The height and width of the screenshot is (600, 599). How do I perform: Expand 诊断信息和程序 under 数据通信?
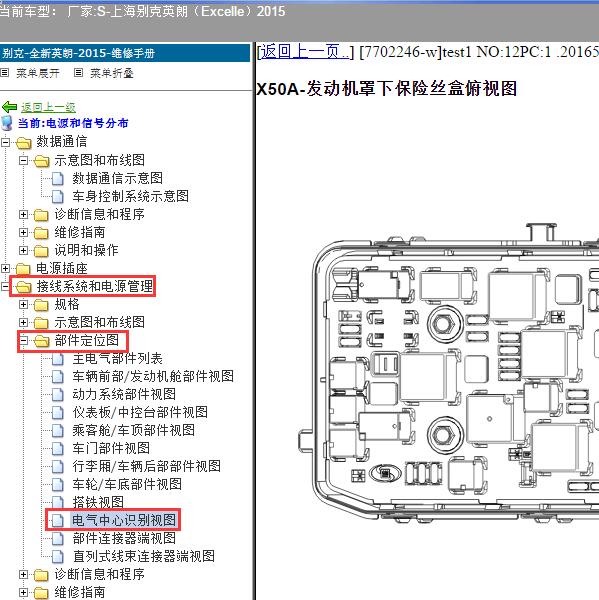click(23, 214)
